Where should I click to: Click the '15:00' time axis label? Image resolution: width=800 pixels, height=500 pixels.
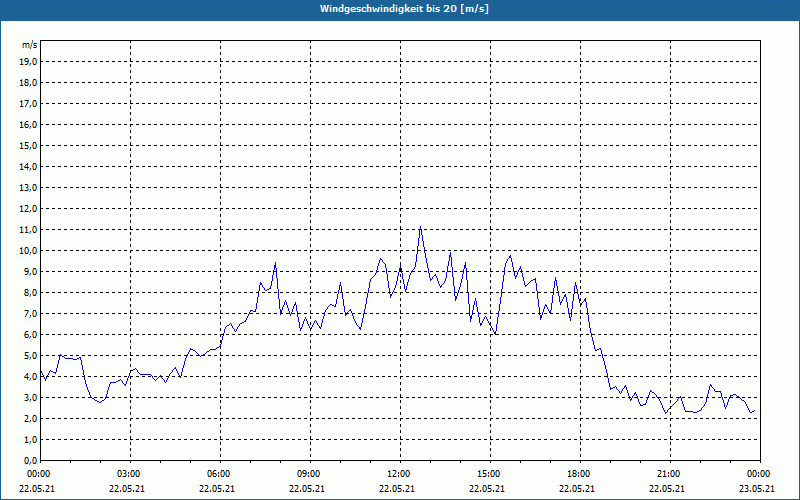tap(489, 474)
